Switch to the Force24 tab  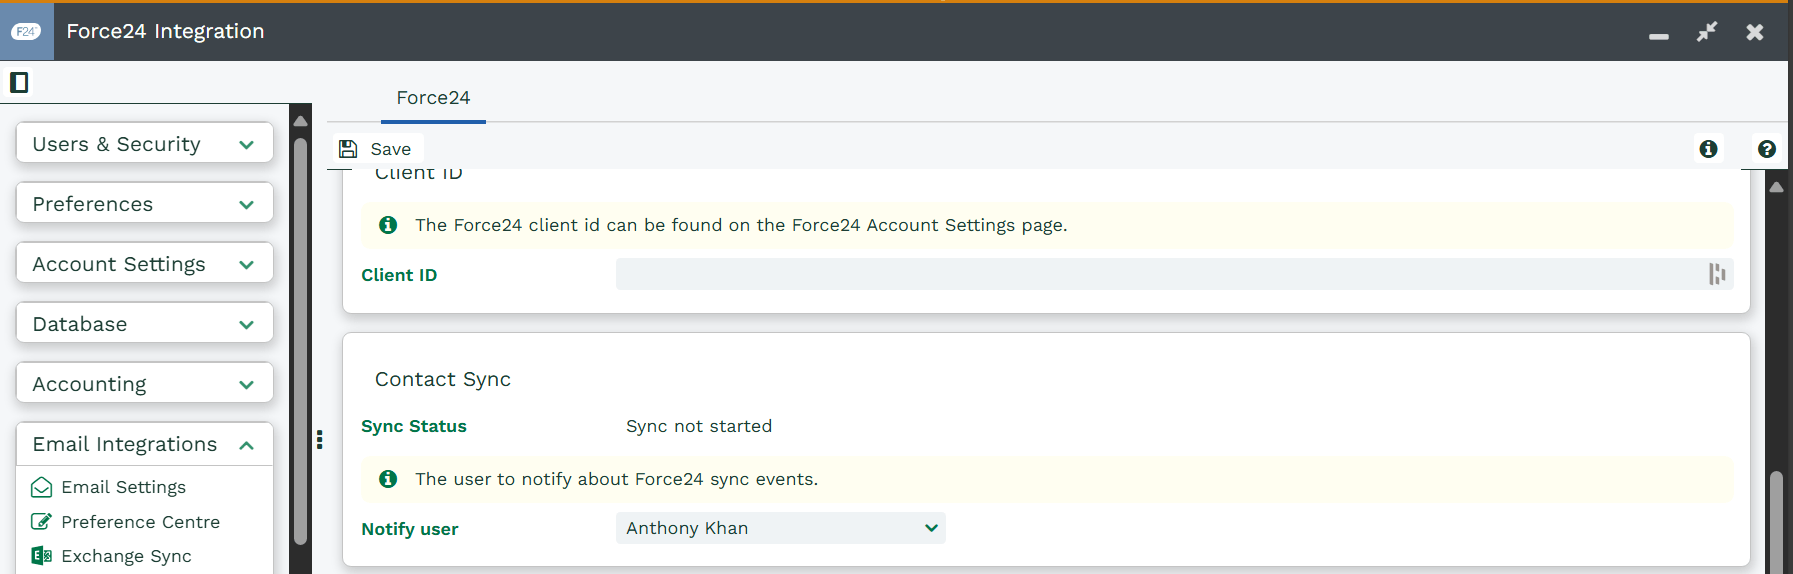point(433,98)
